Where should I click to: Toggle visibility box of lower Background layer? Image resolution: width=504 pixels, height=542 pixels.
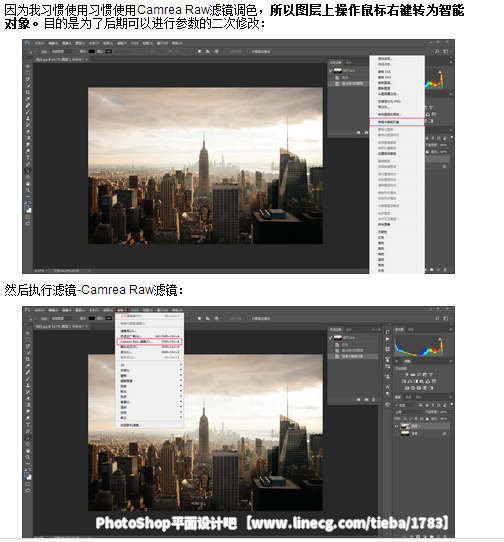coord(396,433)
